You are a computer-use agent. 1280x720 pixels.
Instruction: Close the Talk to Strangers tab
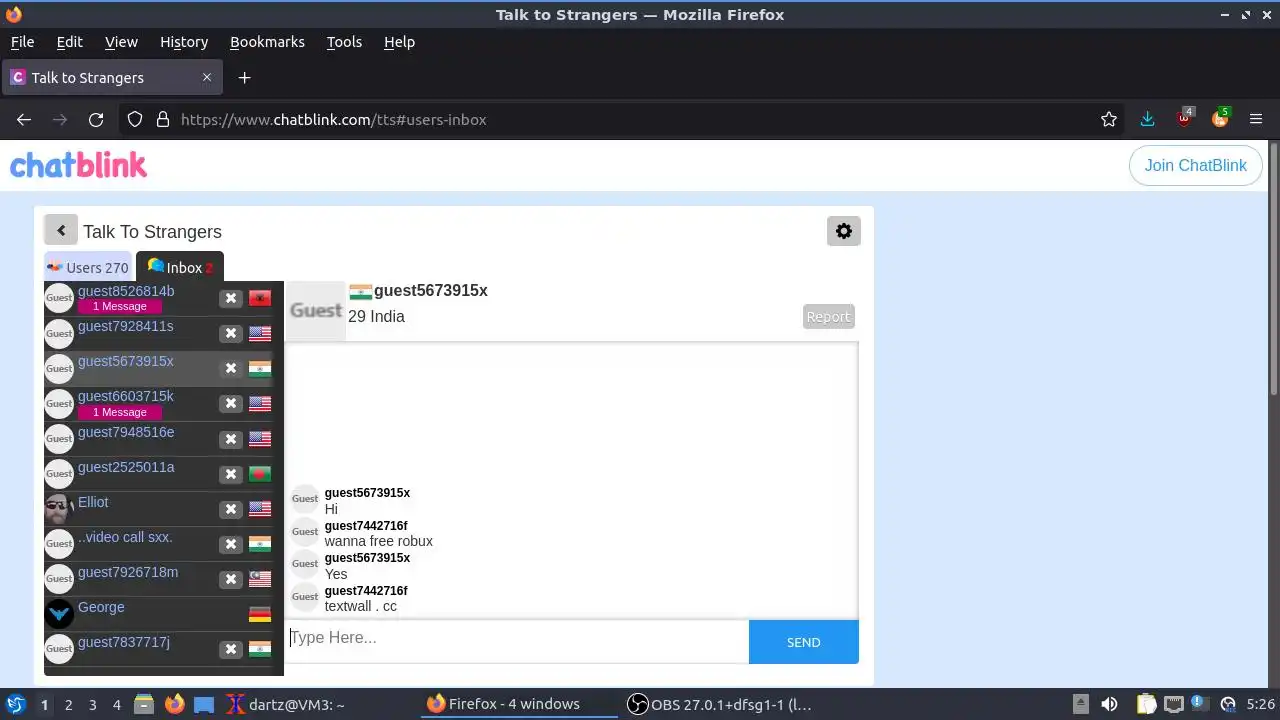pos(207,77)
